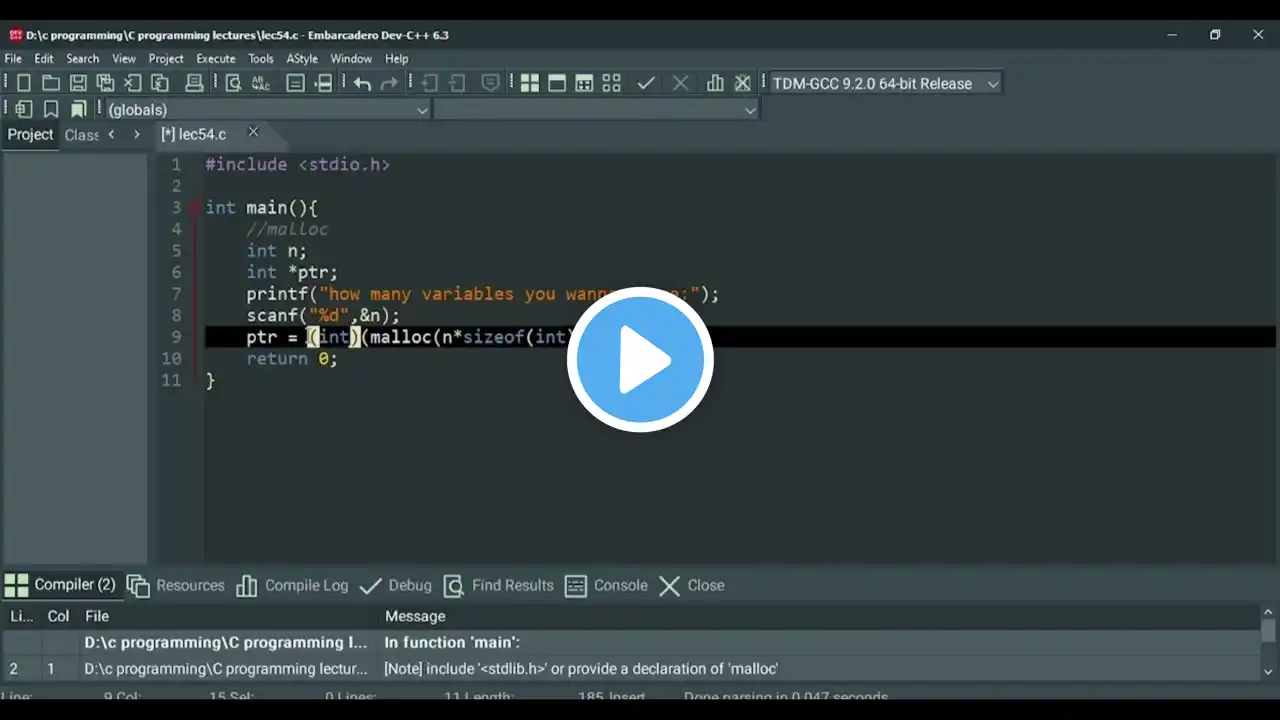1280x720 pixels.
Task: Select the lec54.c editor tab
Action: point(194,134)
